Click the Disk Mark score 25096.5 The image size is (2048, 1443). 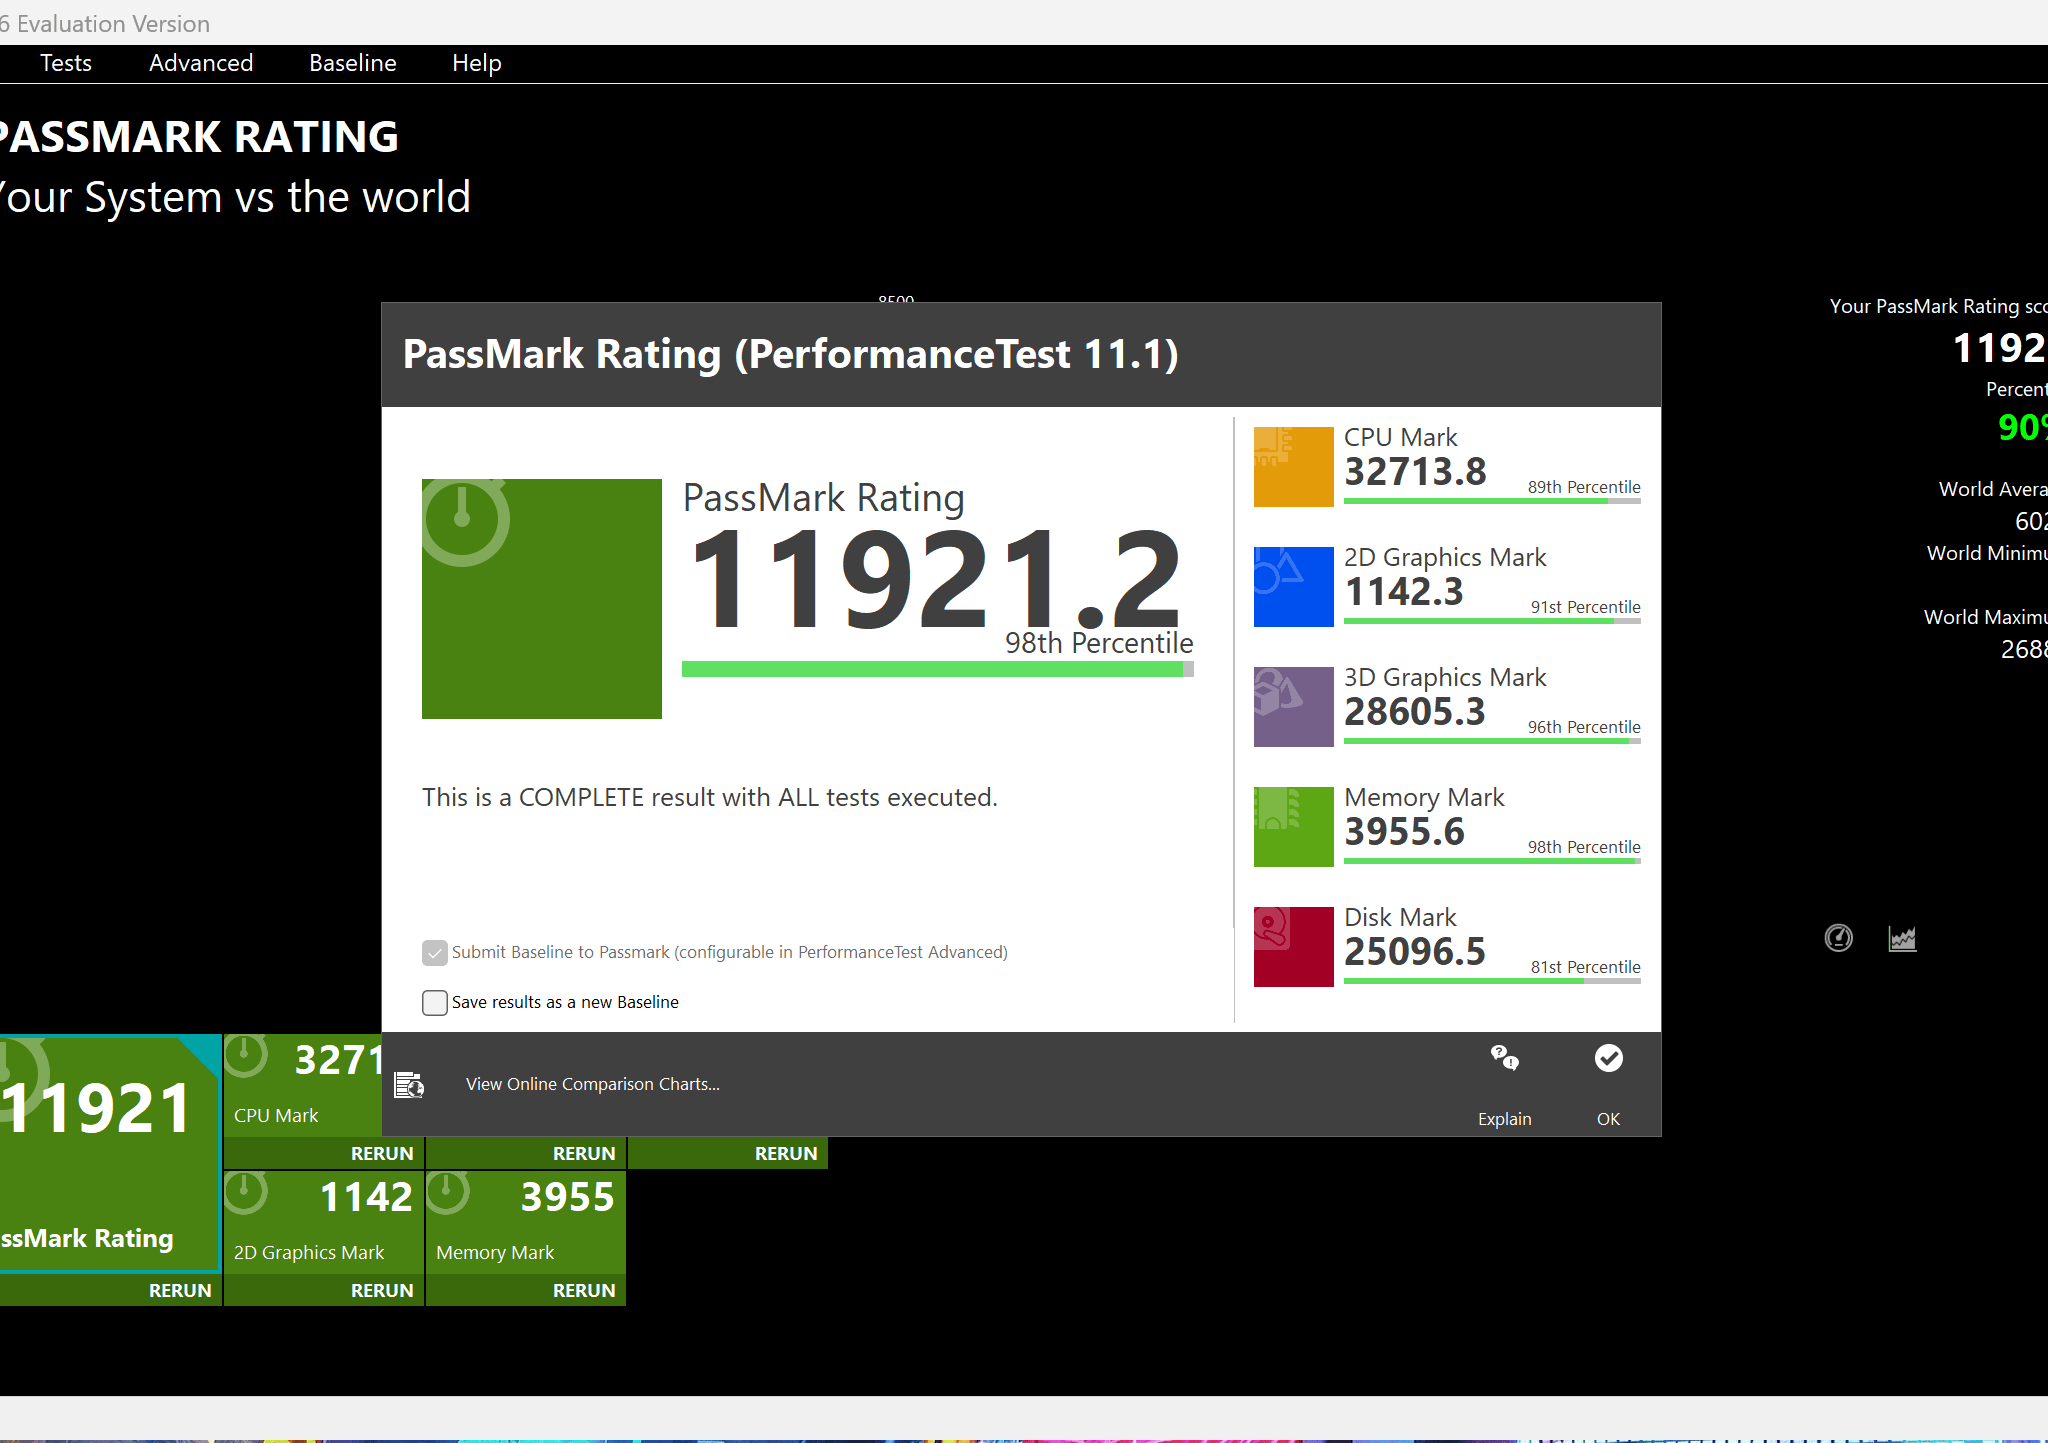pyautogui.click(x=1415, y=952)
